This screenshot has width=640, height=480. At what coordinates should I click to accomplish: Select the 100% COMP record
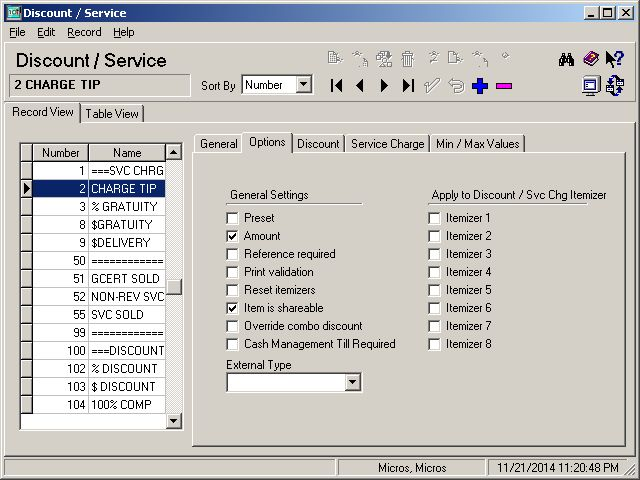[99, 404]
